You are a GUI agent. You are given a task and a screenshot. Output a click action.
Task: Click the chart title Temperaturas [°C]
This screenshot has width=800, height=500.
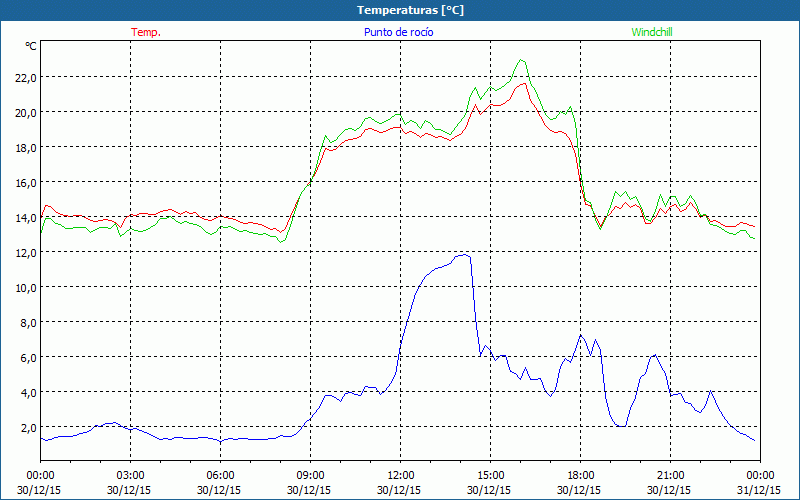[x=410, y=10]
